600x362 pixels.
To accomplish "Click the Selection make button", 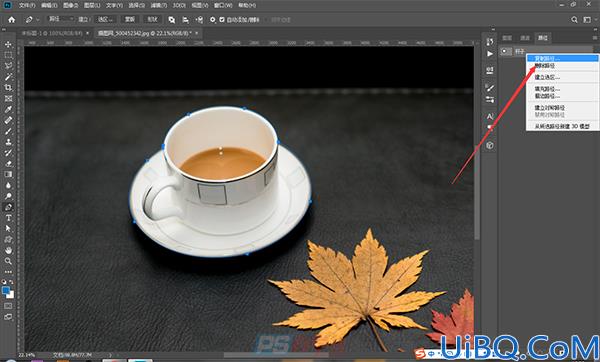I will [x=106, y=19].
